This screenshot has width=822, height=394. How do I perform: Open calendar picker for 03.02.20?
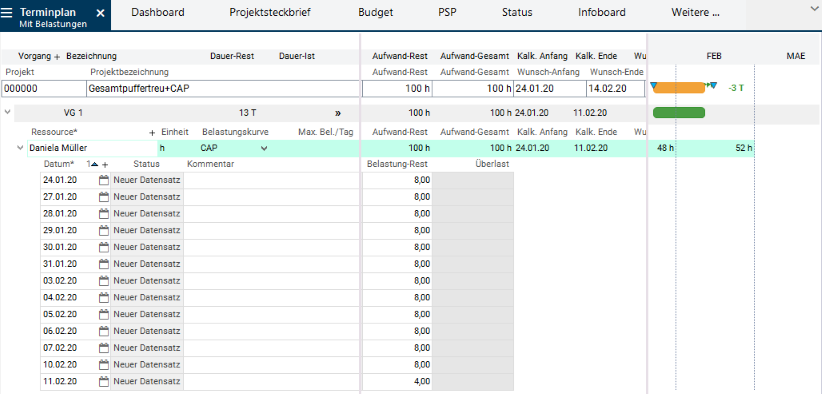point(104,281)
